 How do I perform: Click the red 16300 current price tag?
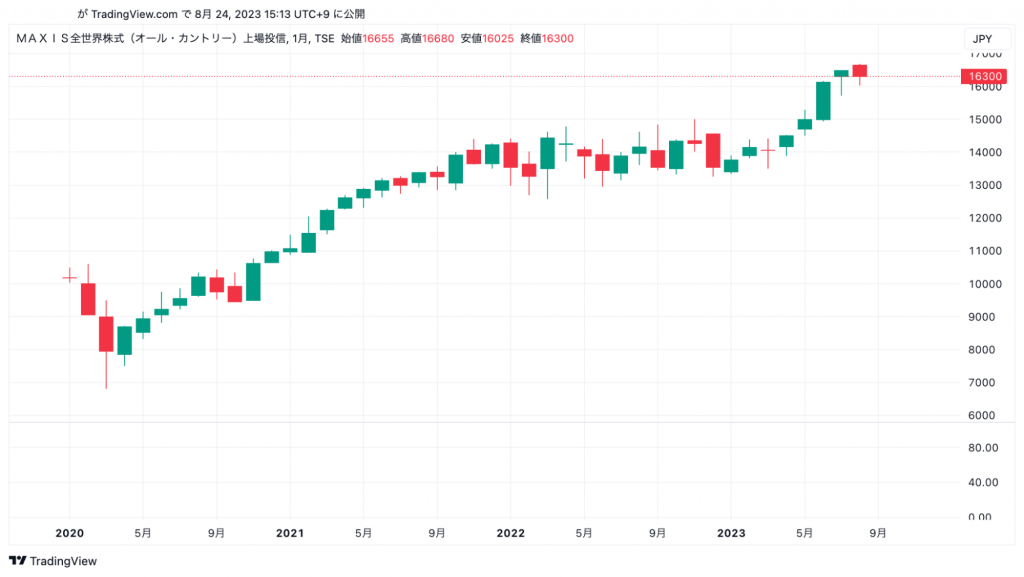pyautogui.click(x=984, y=76)
